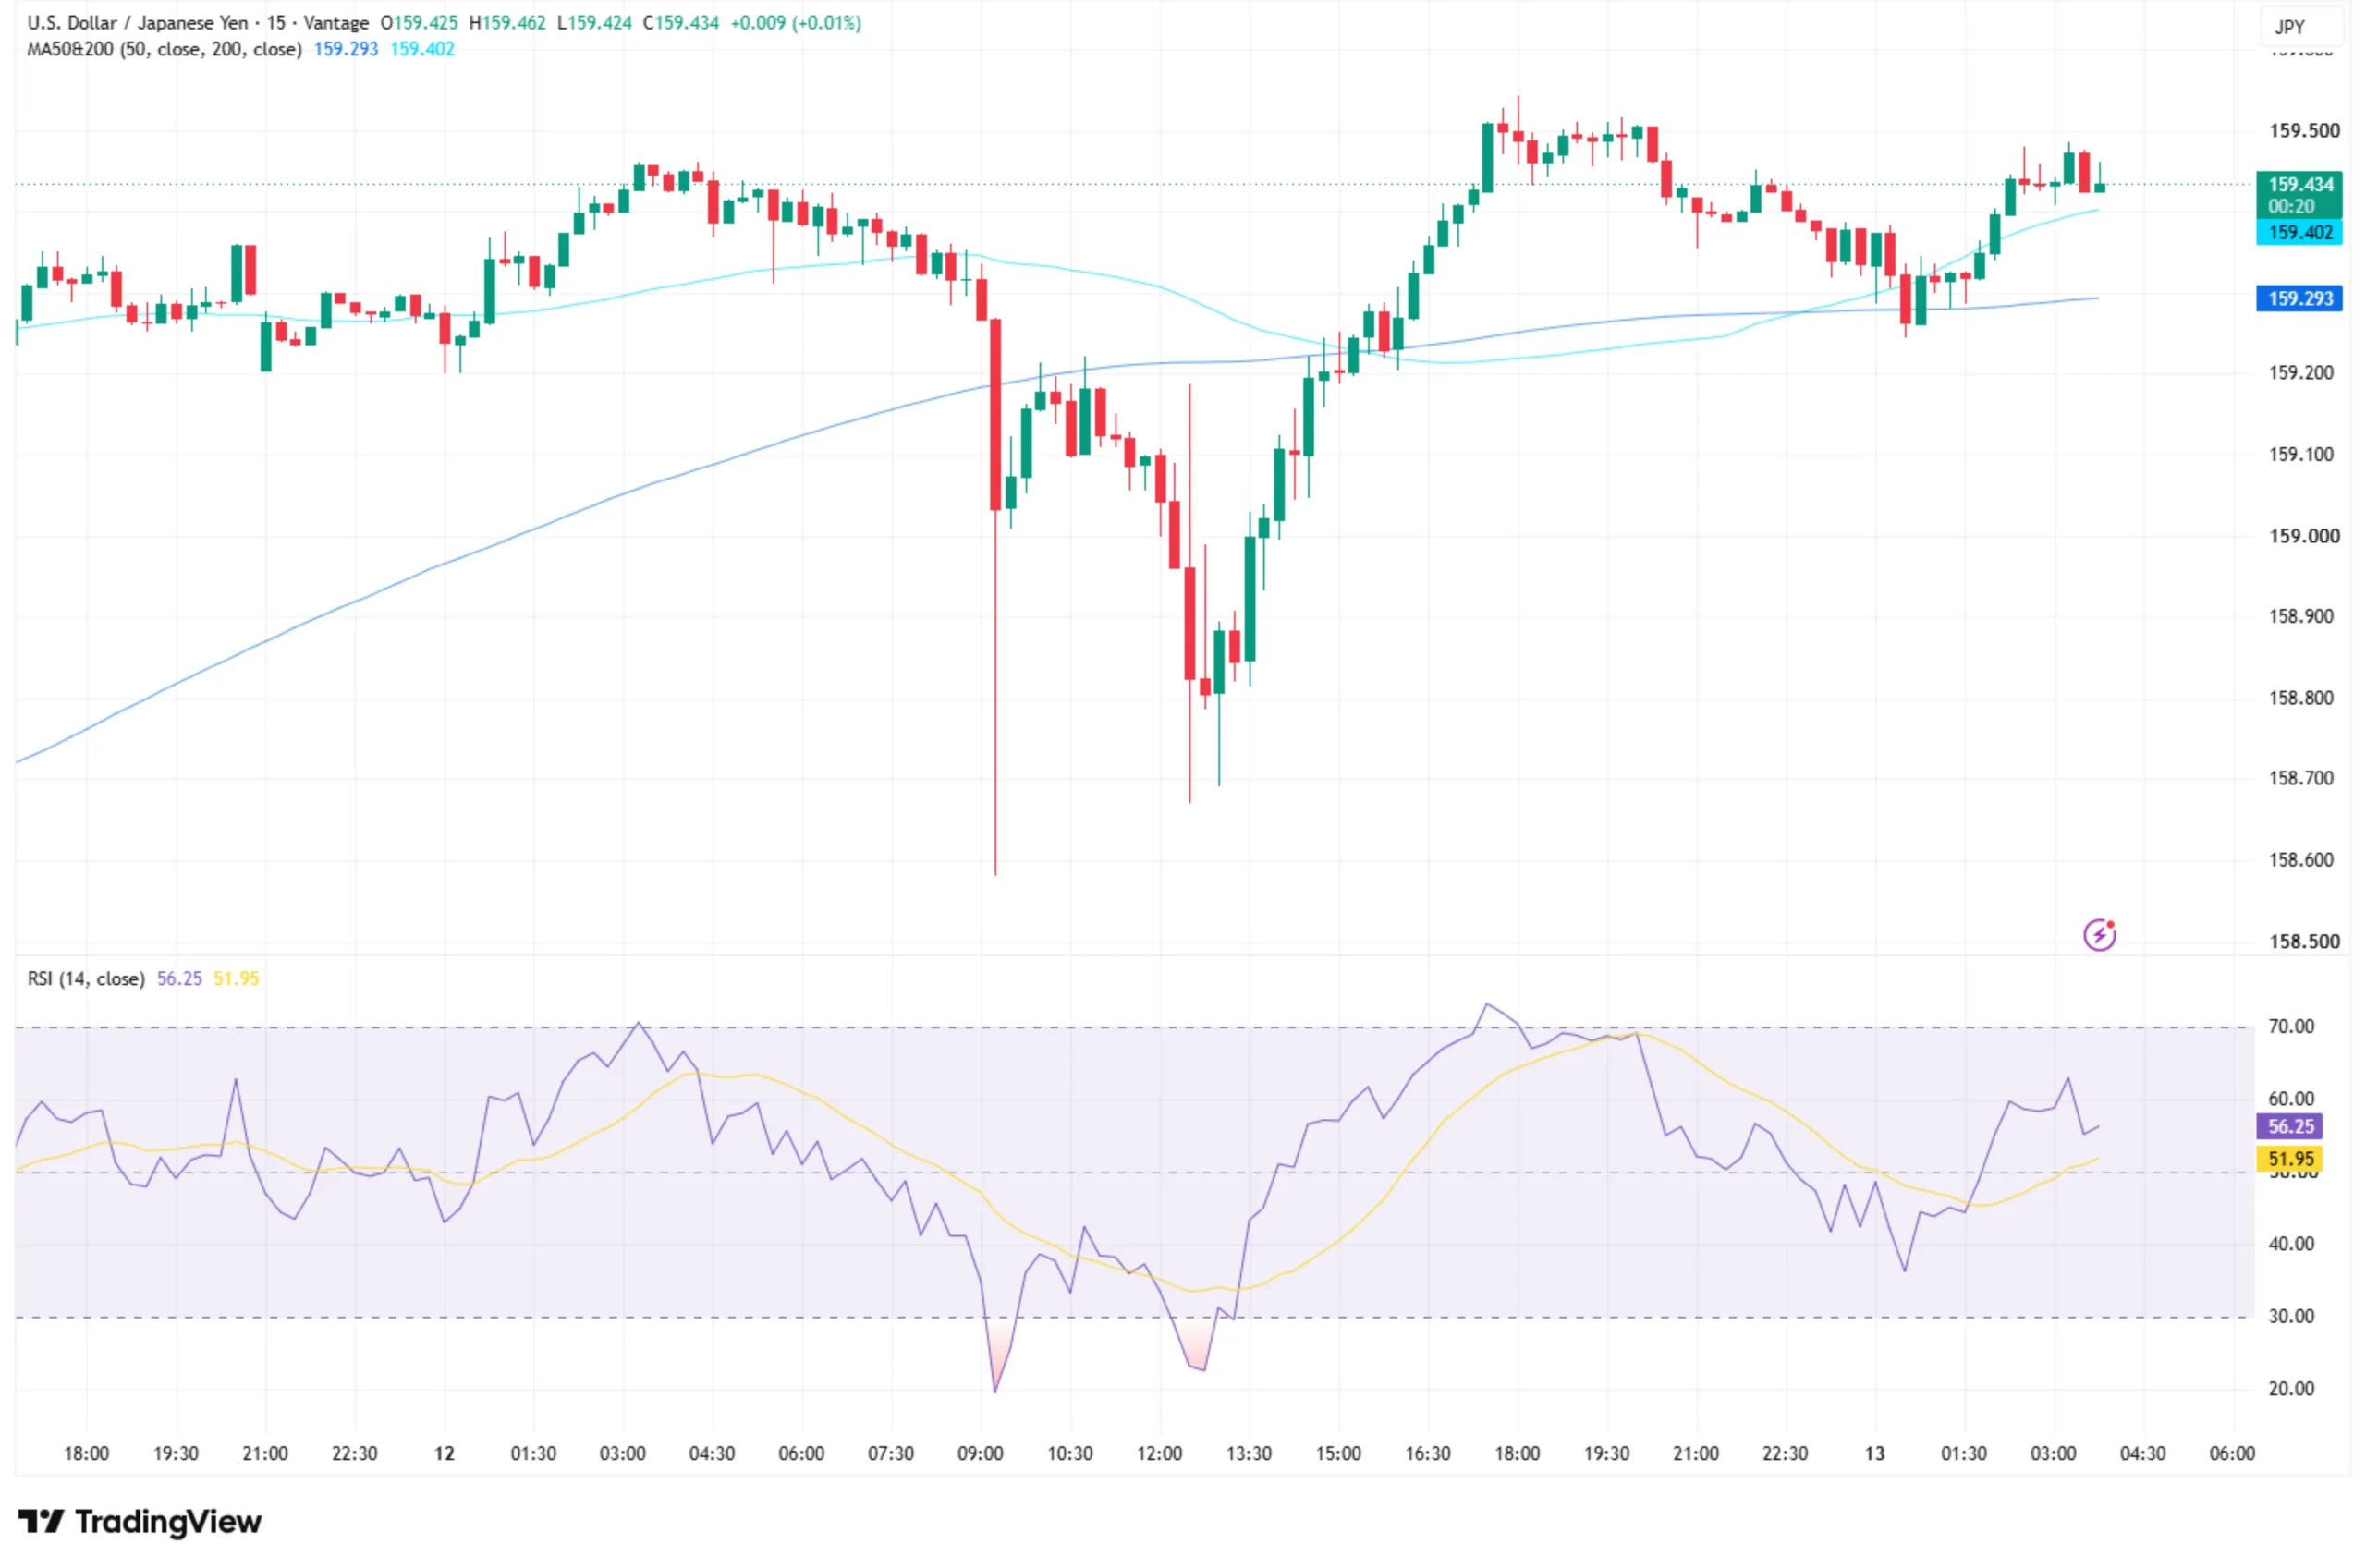Image resolution: width=2366 pixels, height=1568 pixels.
Task: Click the light blue 159.402 price tag
Action: (2299, 232)
